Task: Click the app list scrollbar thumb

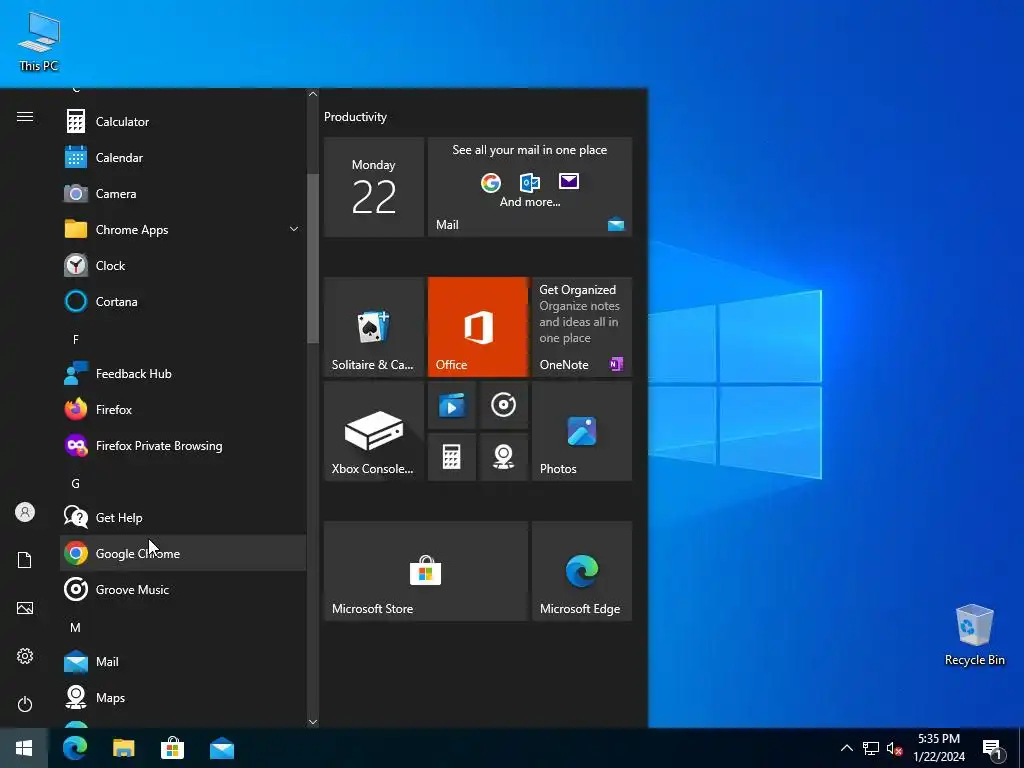Action: [313, 259]
